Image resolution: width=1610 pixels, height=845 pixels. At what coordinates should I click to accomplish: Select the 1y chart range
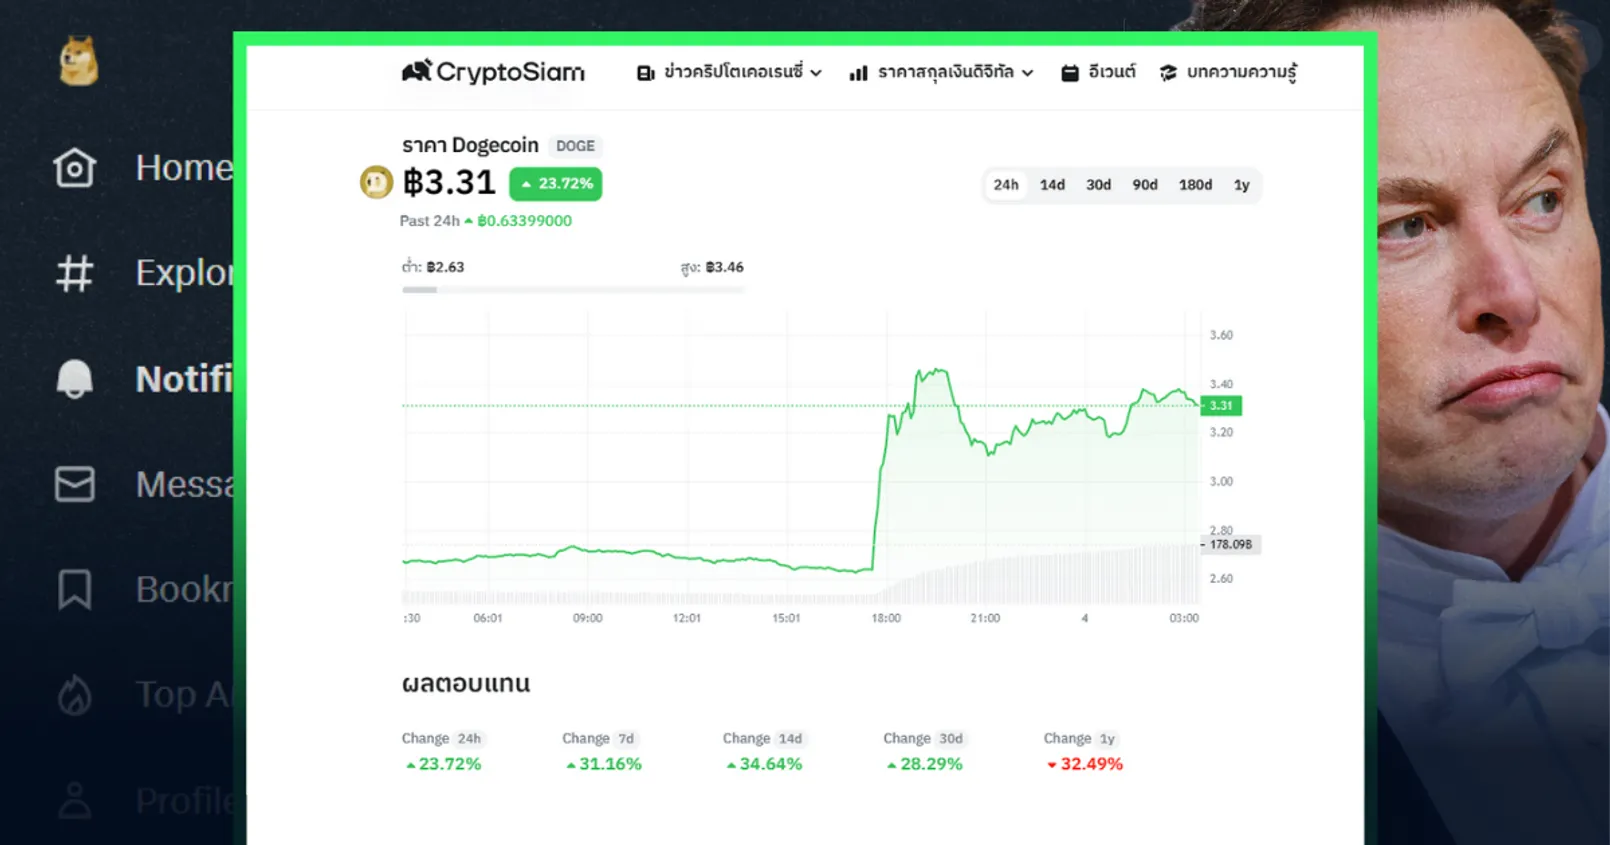click(x=1241, y=185)
